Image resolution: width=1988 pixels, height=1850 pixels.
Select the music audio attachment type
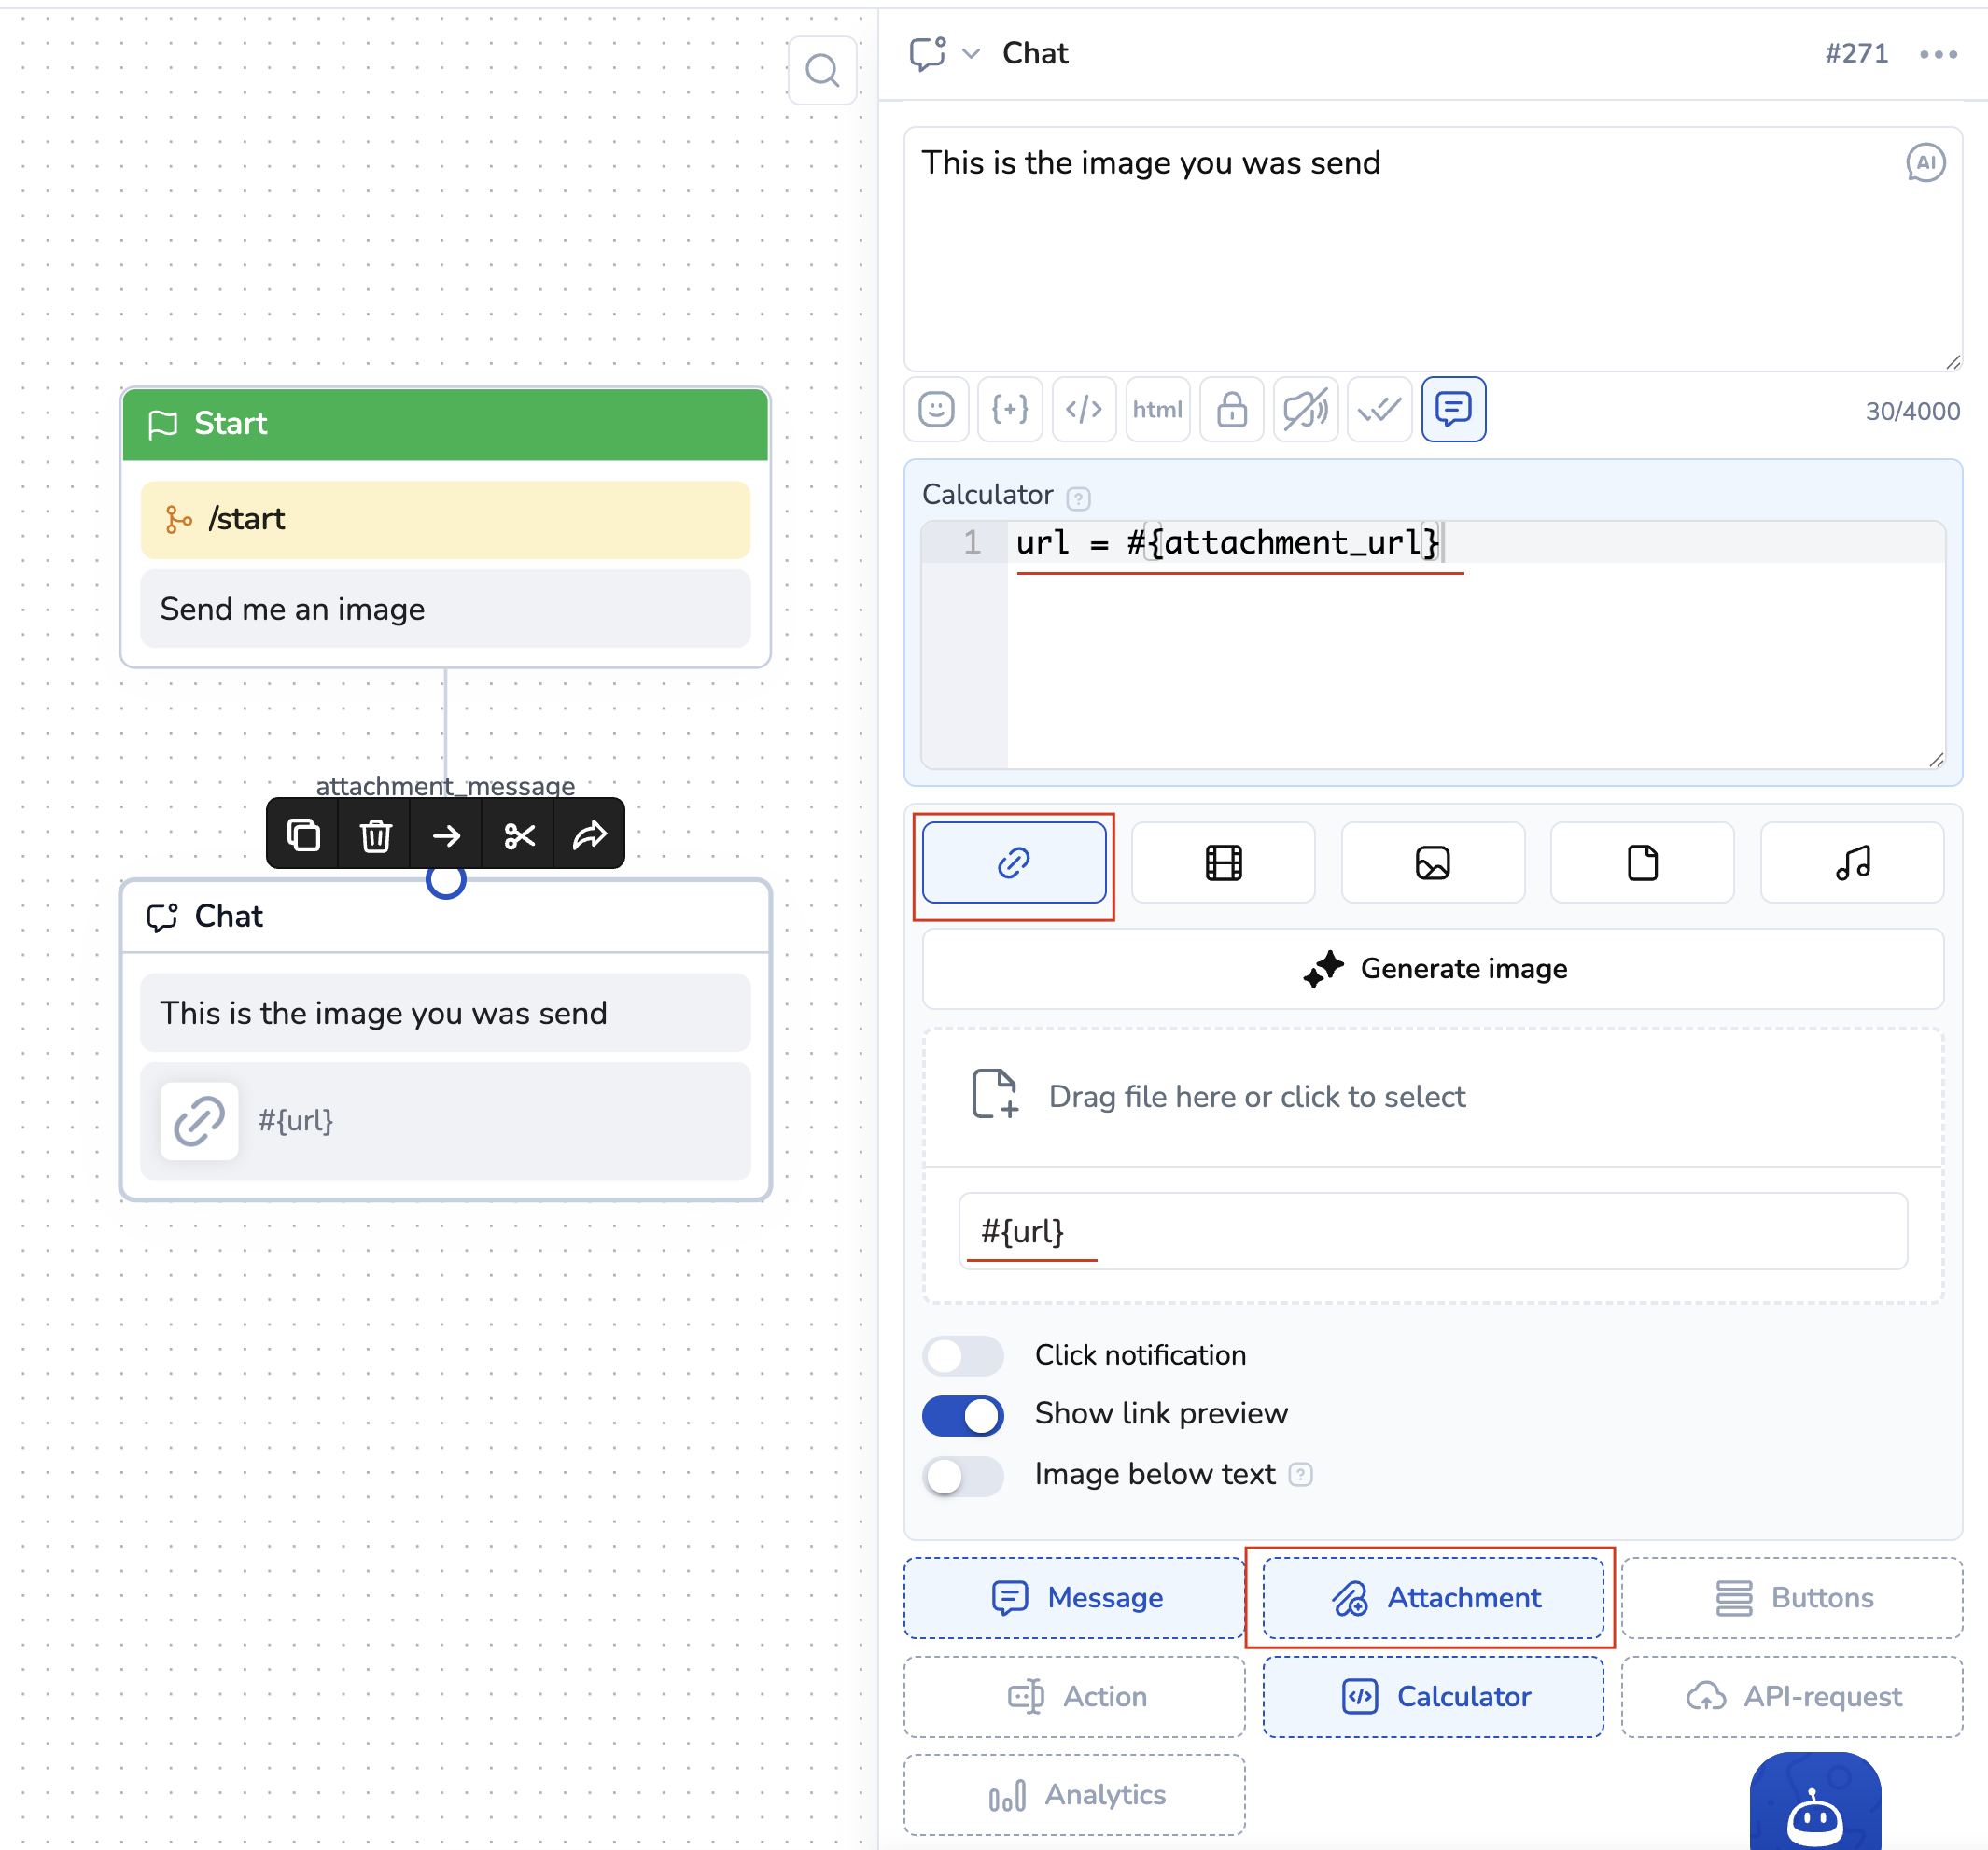tap(1852, 862)
